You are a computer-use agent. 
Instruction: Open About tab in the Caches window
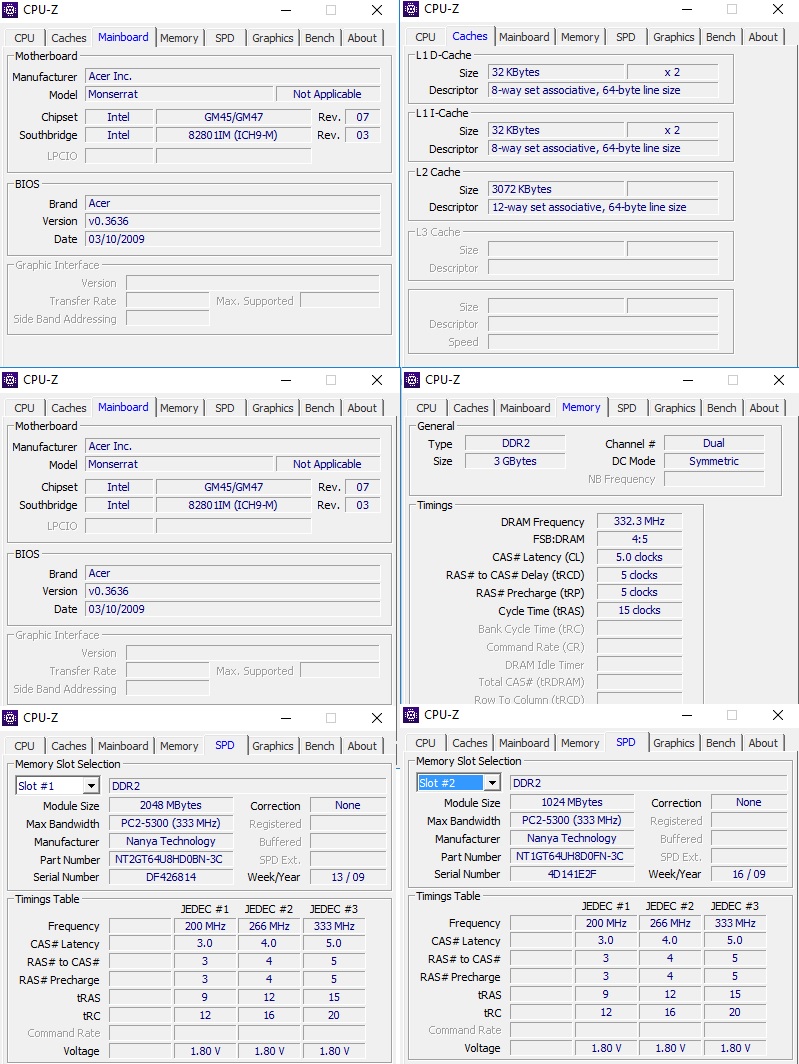pyautogui.click(x=763, y=37)
